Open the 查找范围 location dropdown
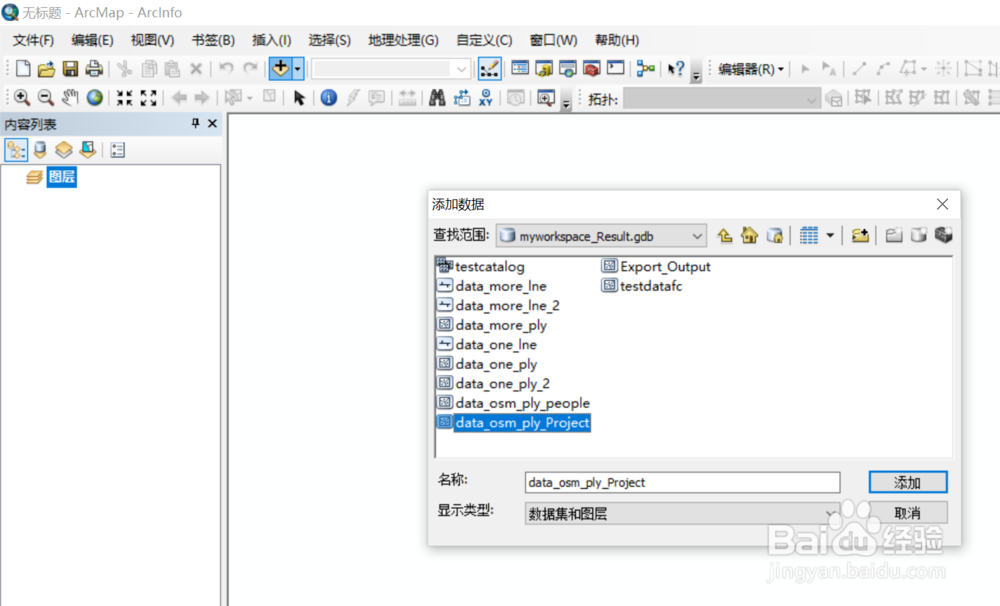The image size is (1000, 606). pyautogui.click(x=601, y=236)
